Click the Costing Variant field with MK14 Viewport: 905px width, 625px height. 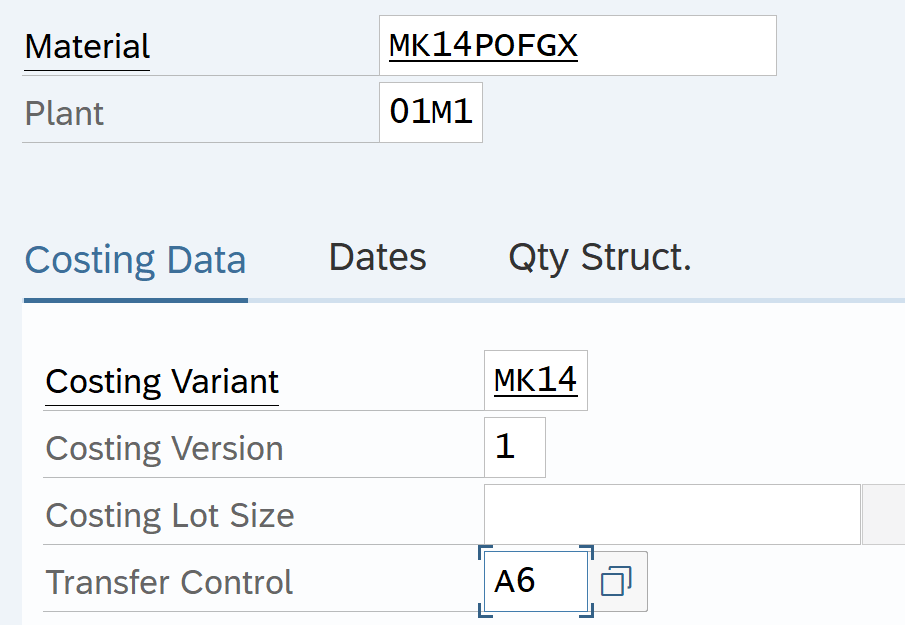pyautogui.click(x=535, y=381)
